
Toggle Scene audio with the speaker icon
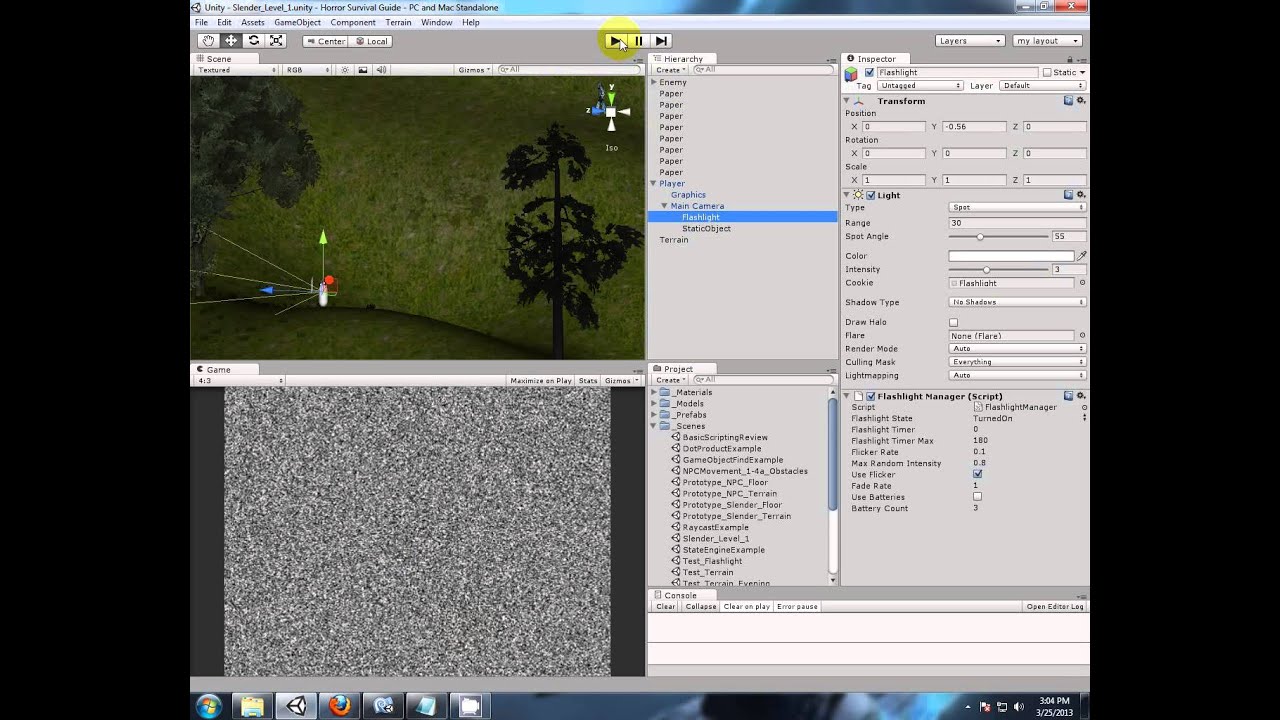click(381, 70)
